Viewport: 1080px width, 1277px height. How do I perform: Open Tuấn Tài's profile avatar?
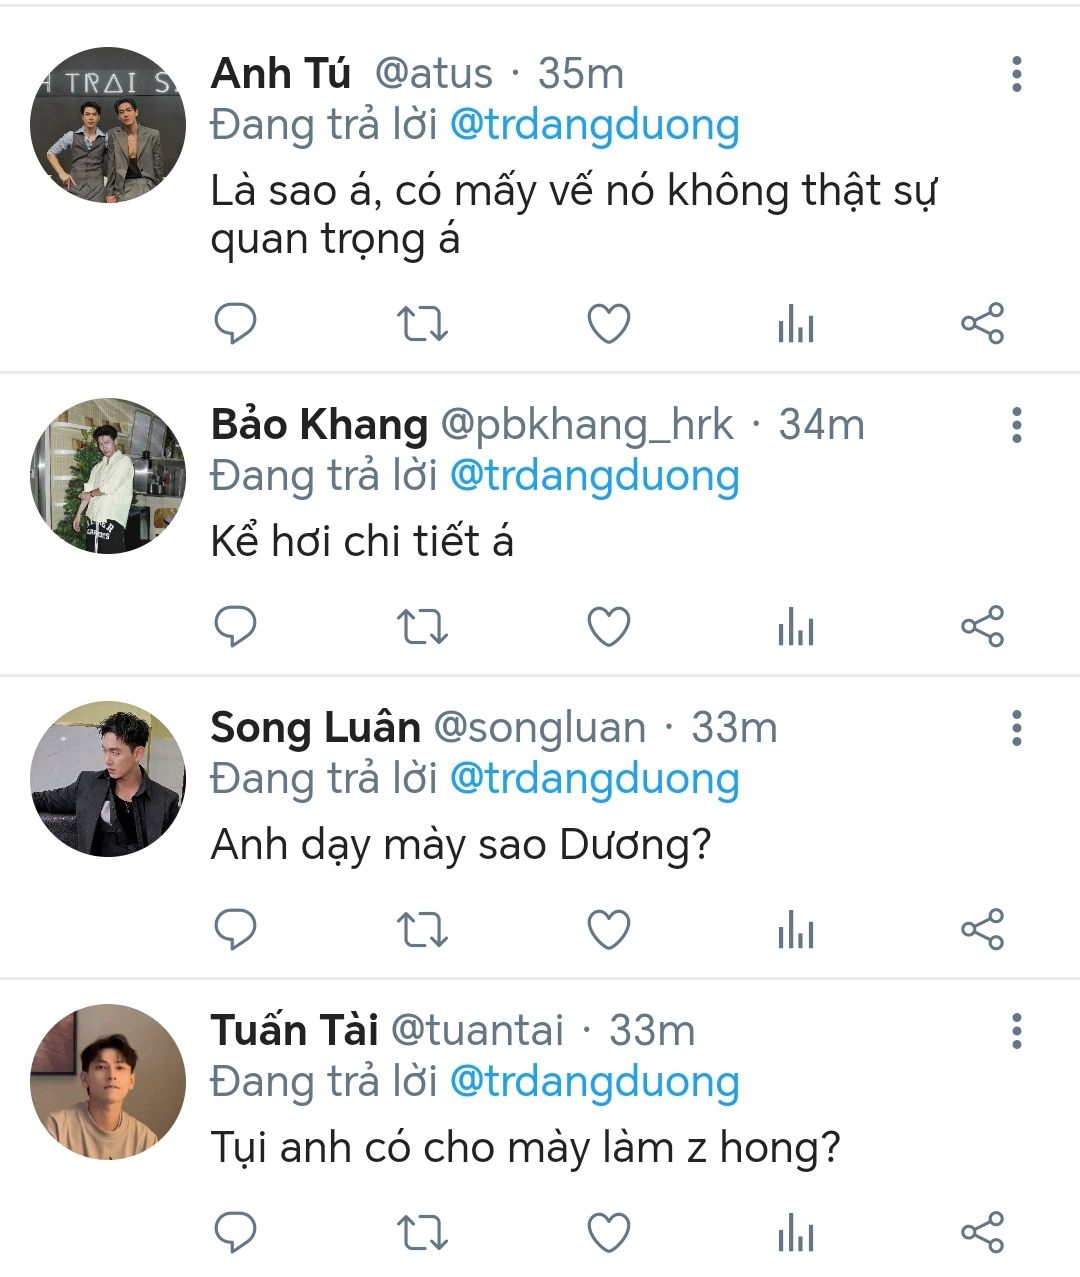pyautogui.click(x=108, y=1082)
